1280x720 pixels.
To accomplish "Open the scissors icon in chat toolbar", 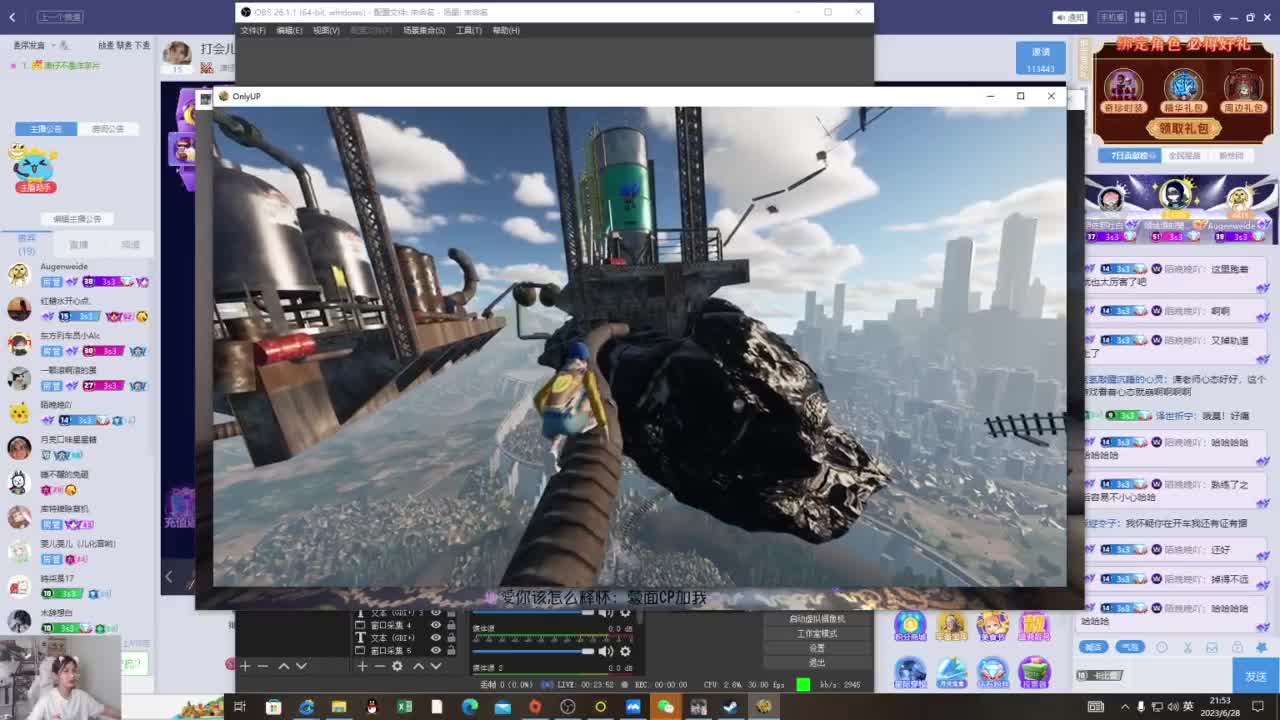I will click(1187, 648).
